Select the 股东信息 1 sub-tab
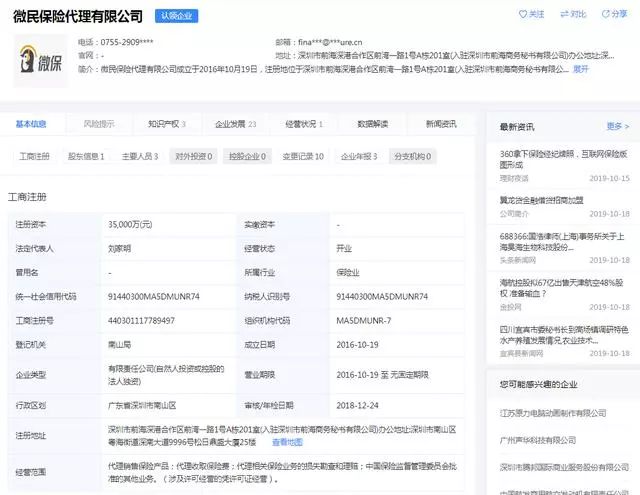Image resolution: width=640 pixels, height=495 pixels. pos(86,156)
